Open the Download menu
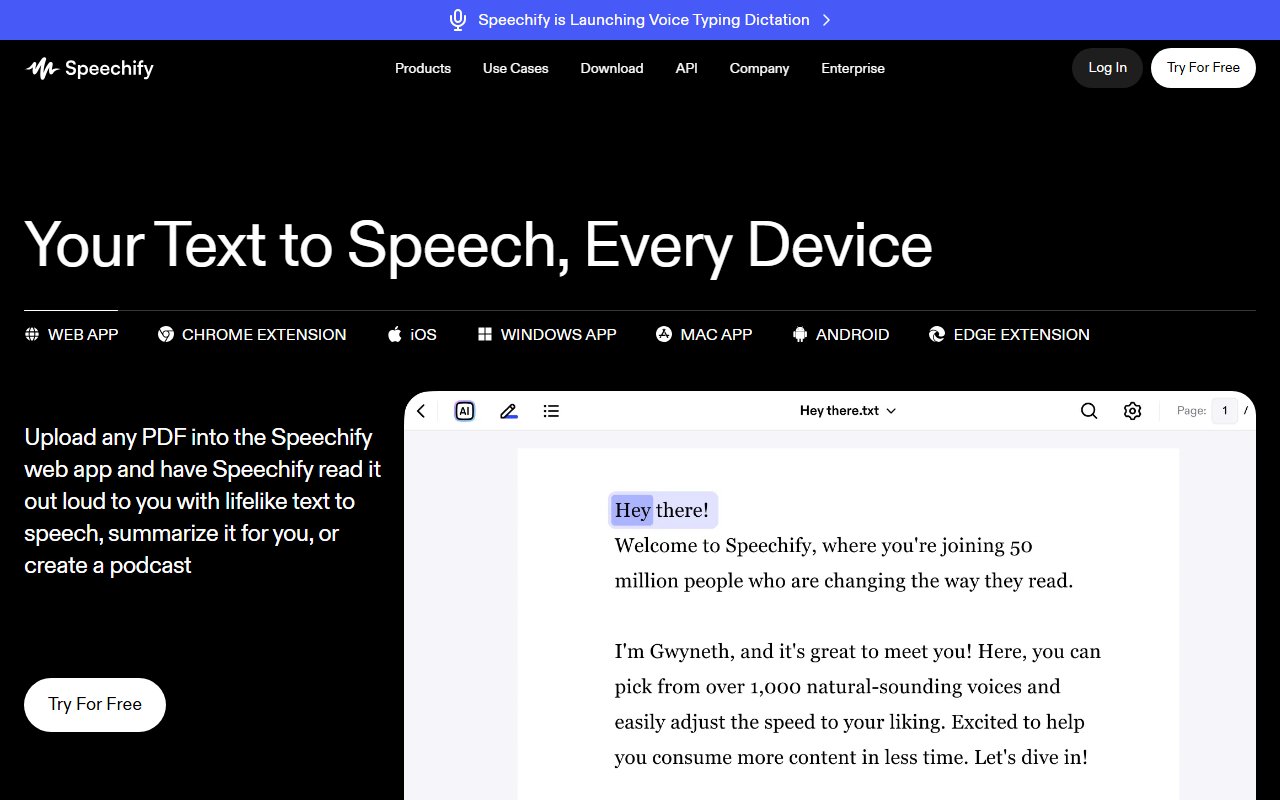Image resolution: width=1280 pixels, height=800 pixels. coord(612,68)
